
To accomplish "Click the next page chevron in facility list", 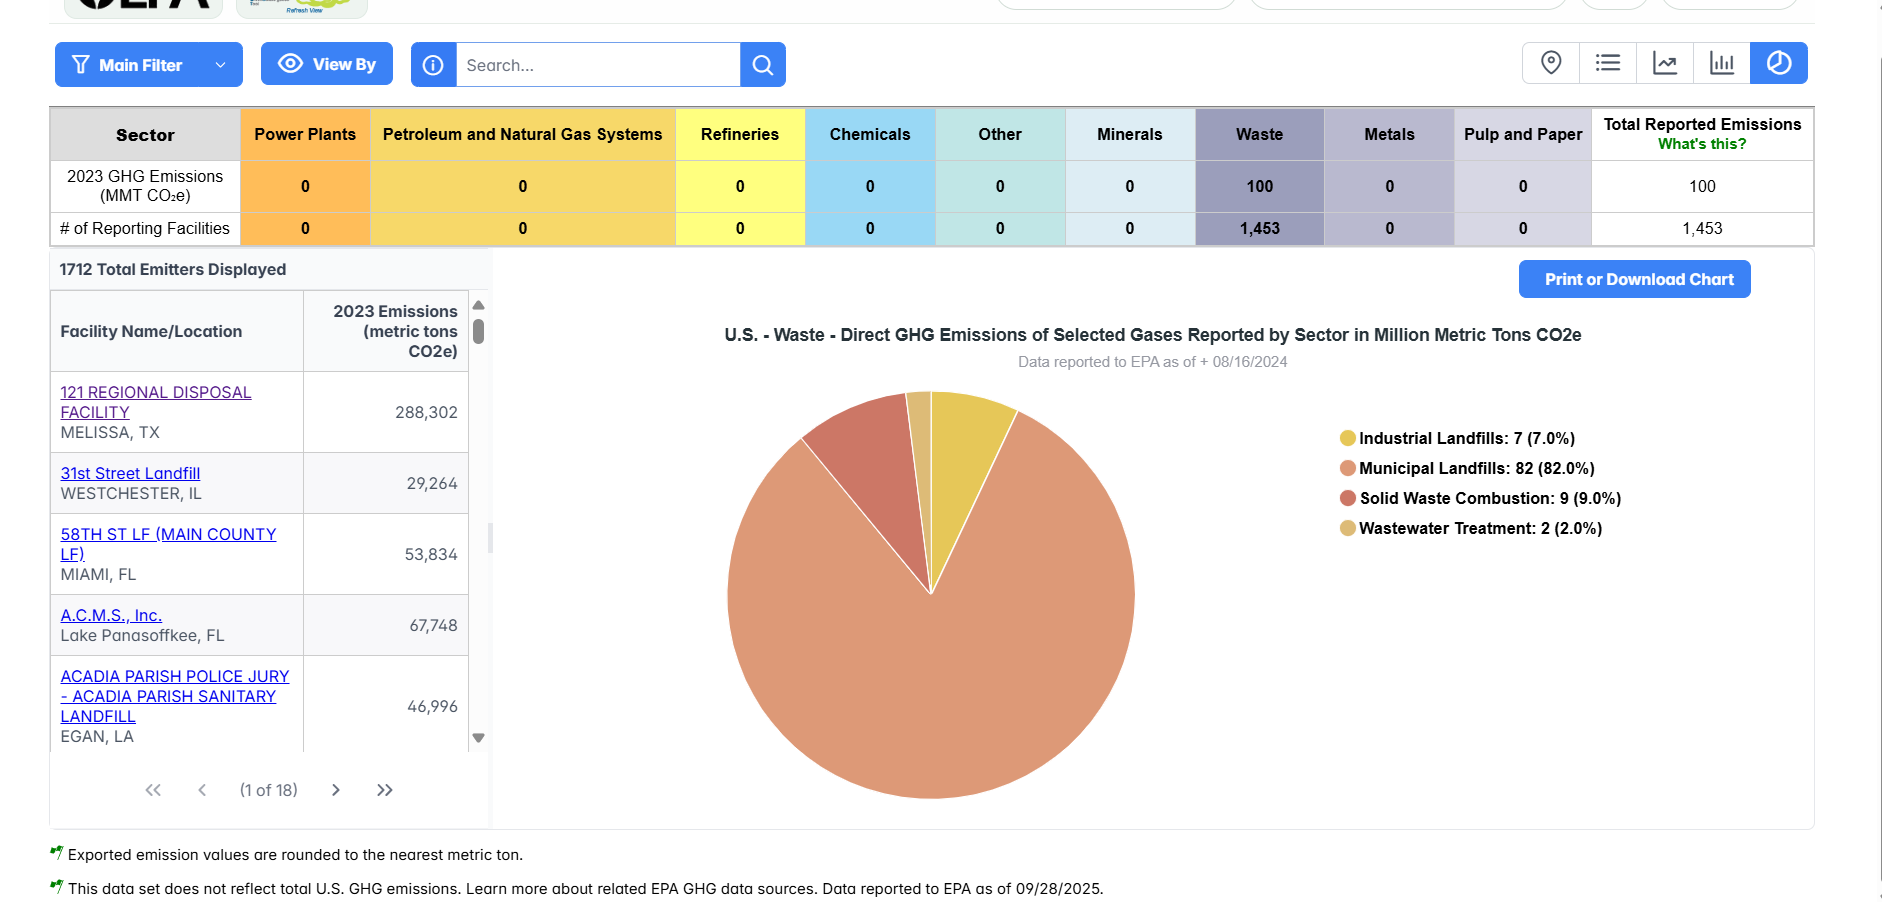I will click(x=336, y=790).
